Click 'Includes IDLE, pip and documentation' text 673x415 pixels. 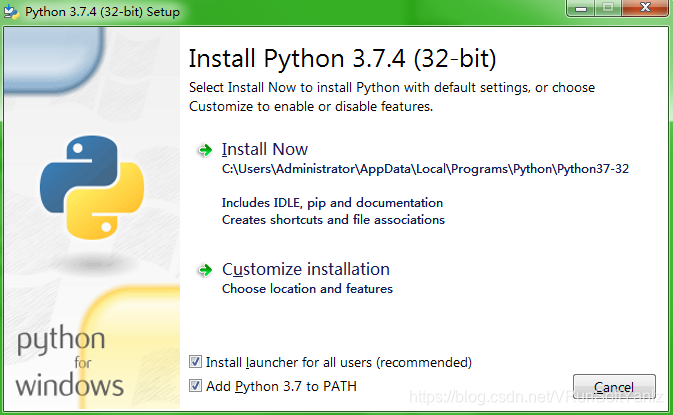[332, 203]
